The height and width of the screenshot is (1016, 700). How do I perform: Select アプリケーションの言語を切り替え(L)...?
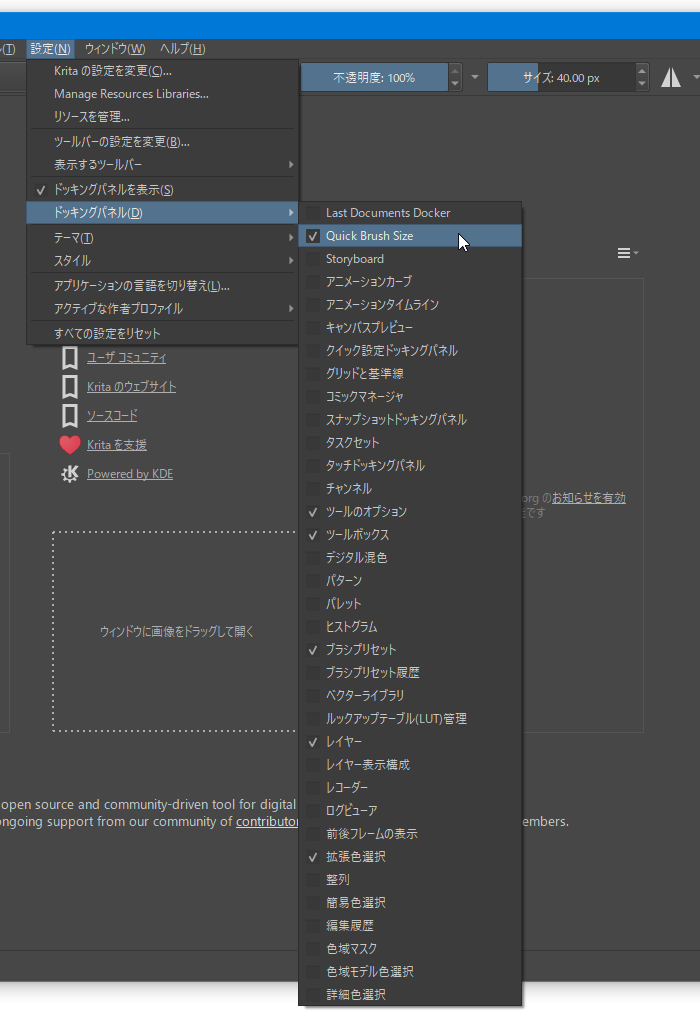(x=162, y=286)
